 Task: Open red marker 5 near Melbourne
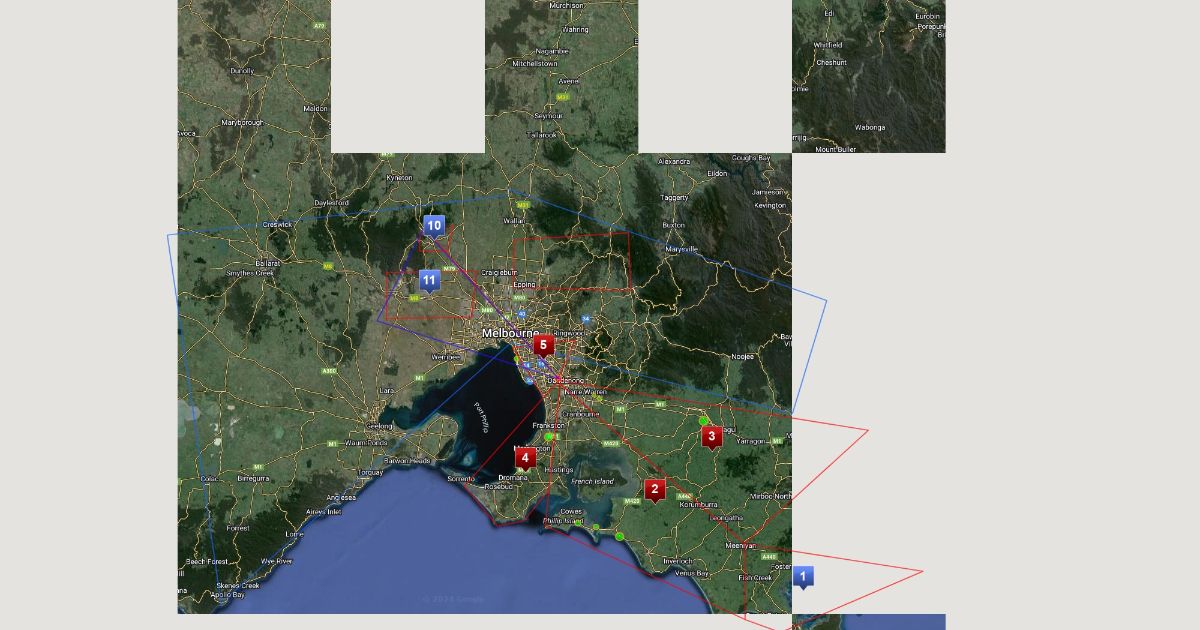(543, 345)
